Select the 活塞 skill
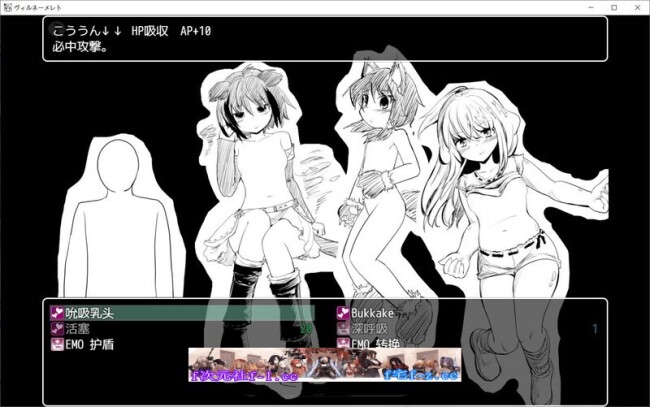This screenshot has width=650, height=407. (78, 329)
